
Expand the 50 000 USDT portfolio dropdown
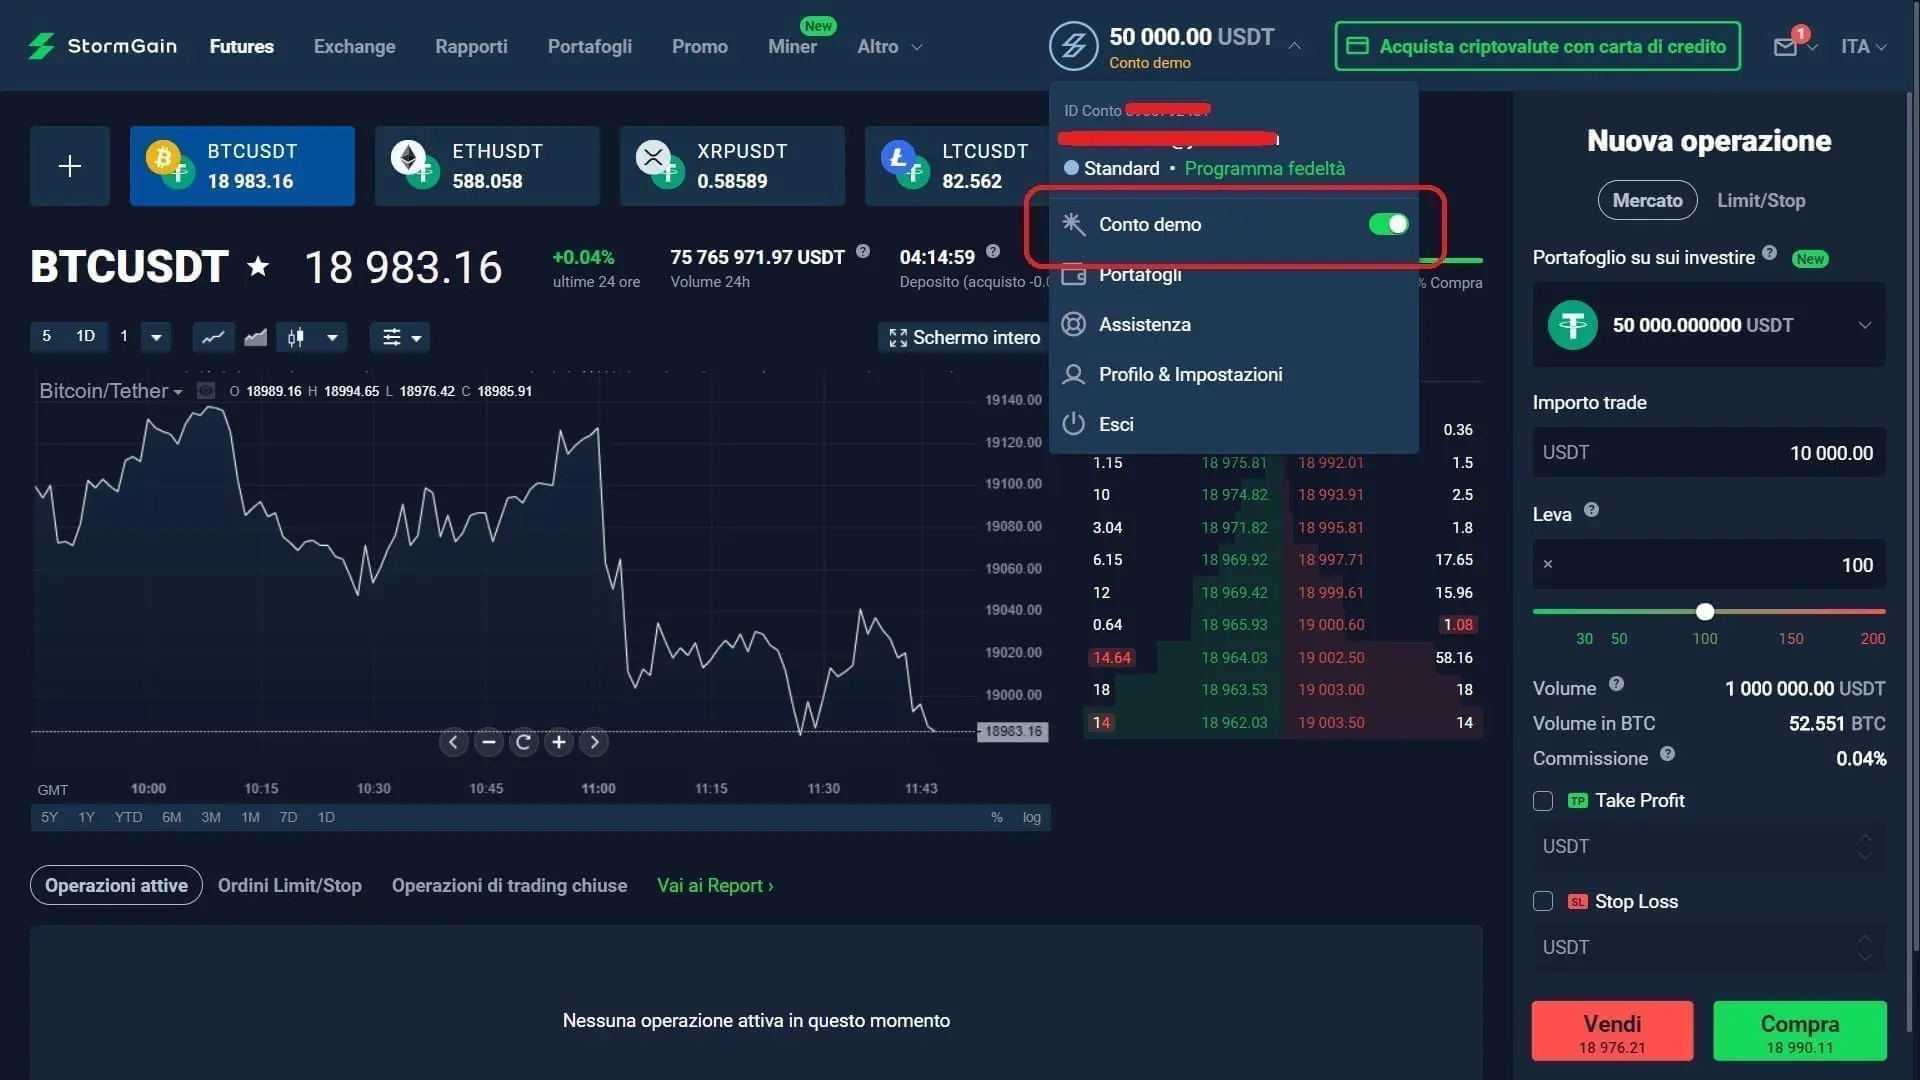(x=1865, y=324)
